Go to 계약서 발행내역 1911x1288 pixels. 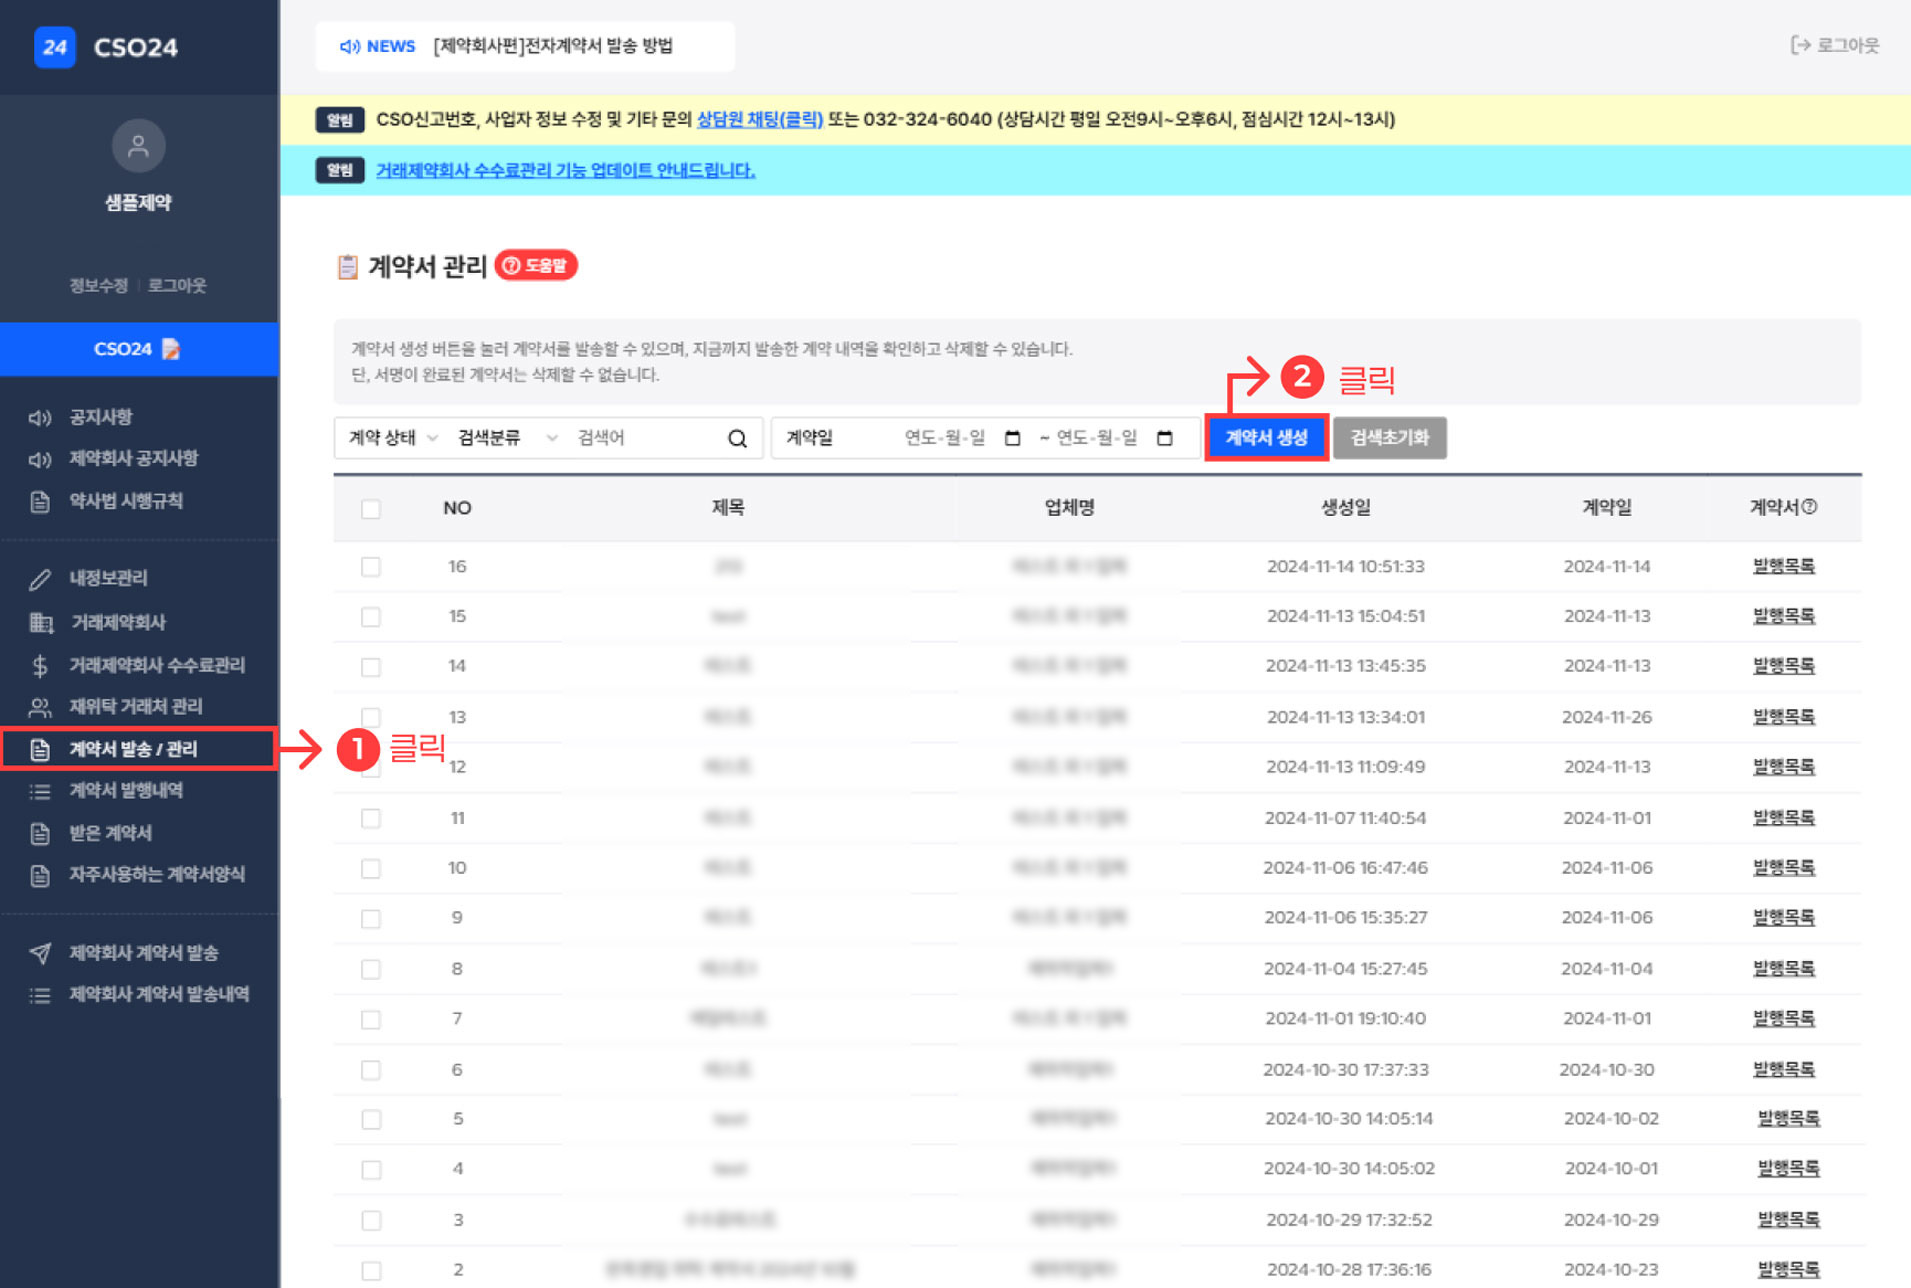pyautogui.click(x=126, y=791)
